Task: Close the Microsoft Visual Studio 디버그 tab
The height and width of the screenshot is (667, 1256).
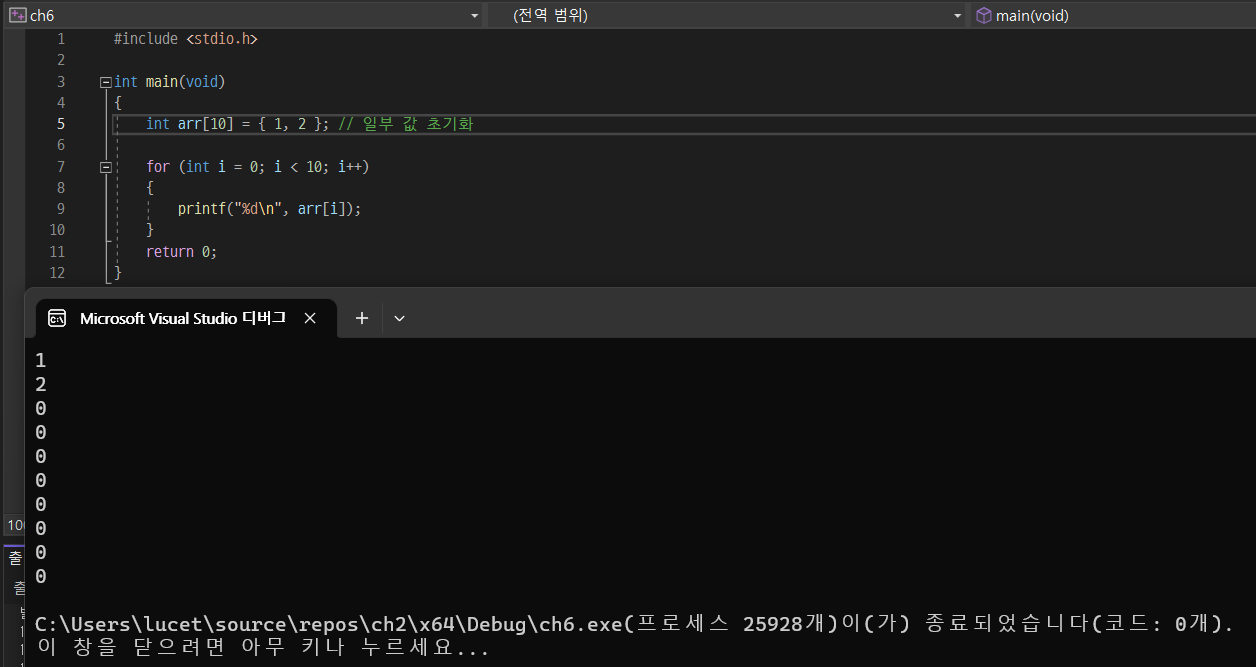Action: 310,318
